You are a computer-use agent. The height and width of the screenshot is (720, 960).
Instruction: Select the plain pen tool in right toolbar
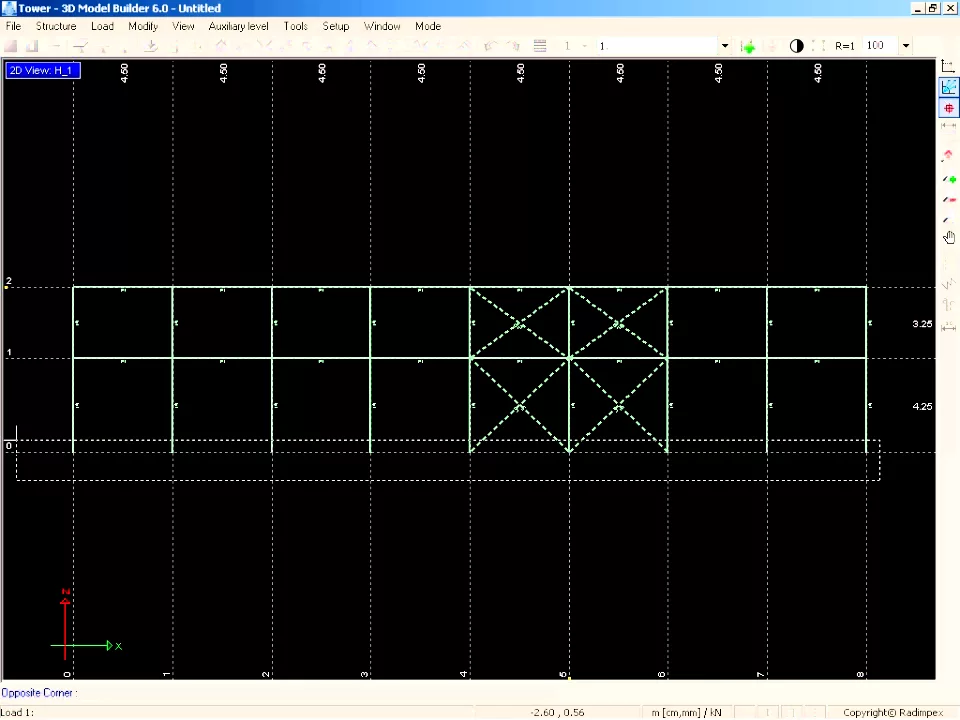(x=947, y=220)
